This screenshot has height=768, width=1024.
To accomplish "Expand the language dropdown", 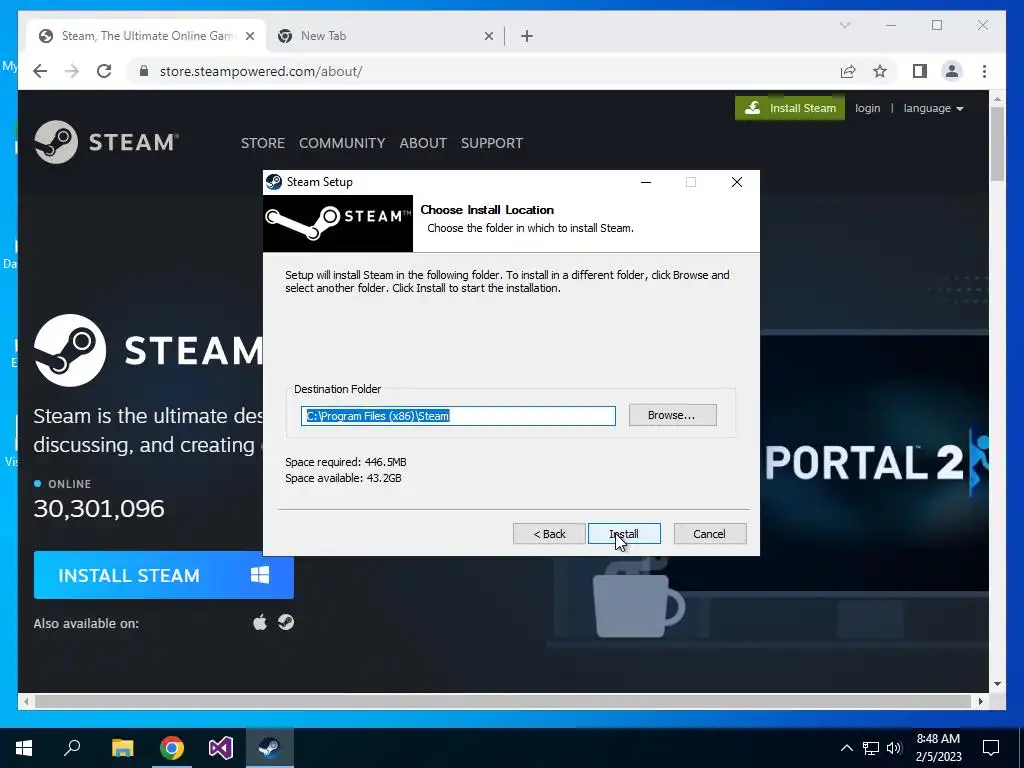I will pyautogui.click(x=933, y=108).
